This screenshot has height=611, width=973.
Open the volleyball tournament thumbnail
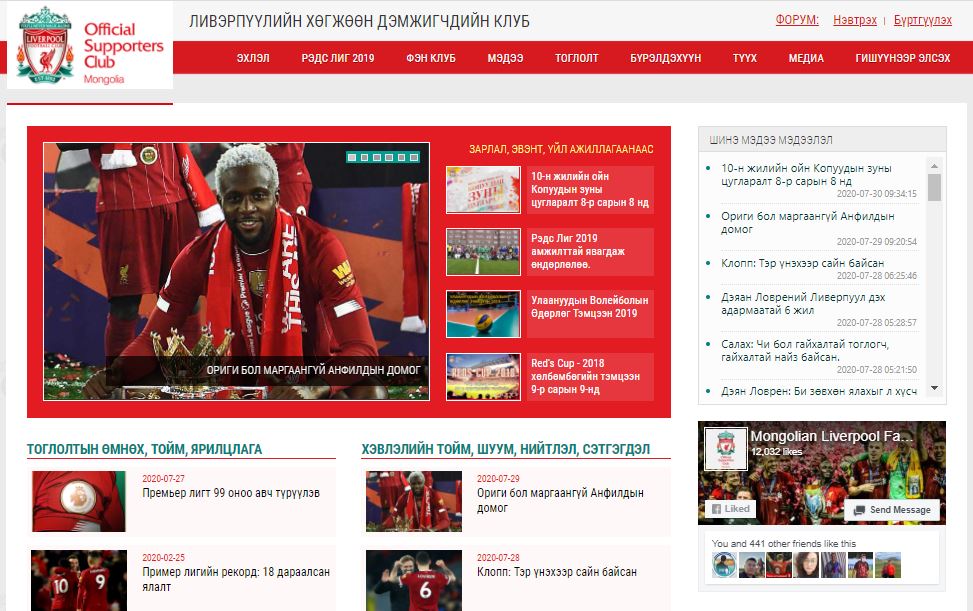[x=483, y=313]
